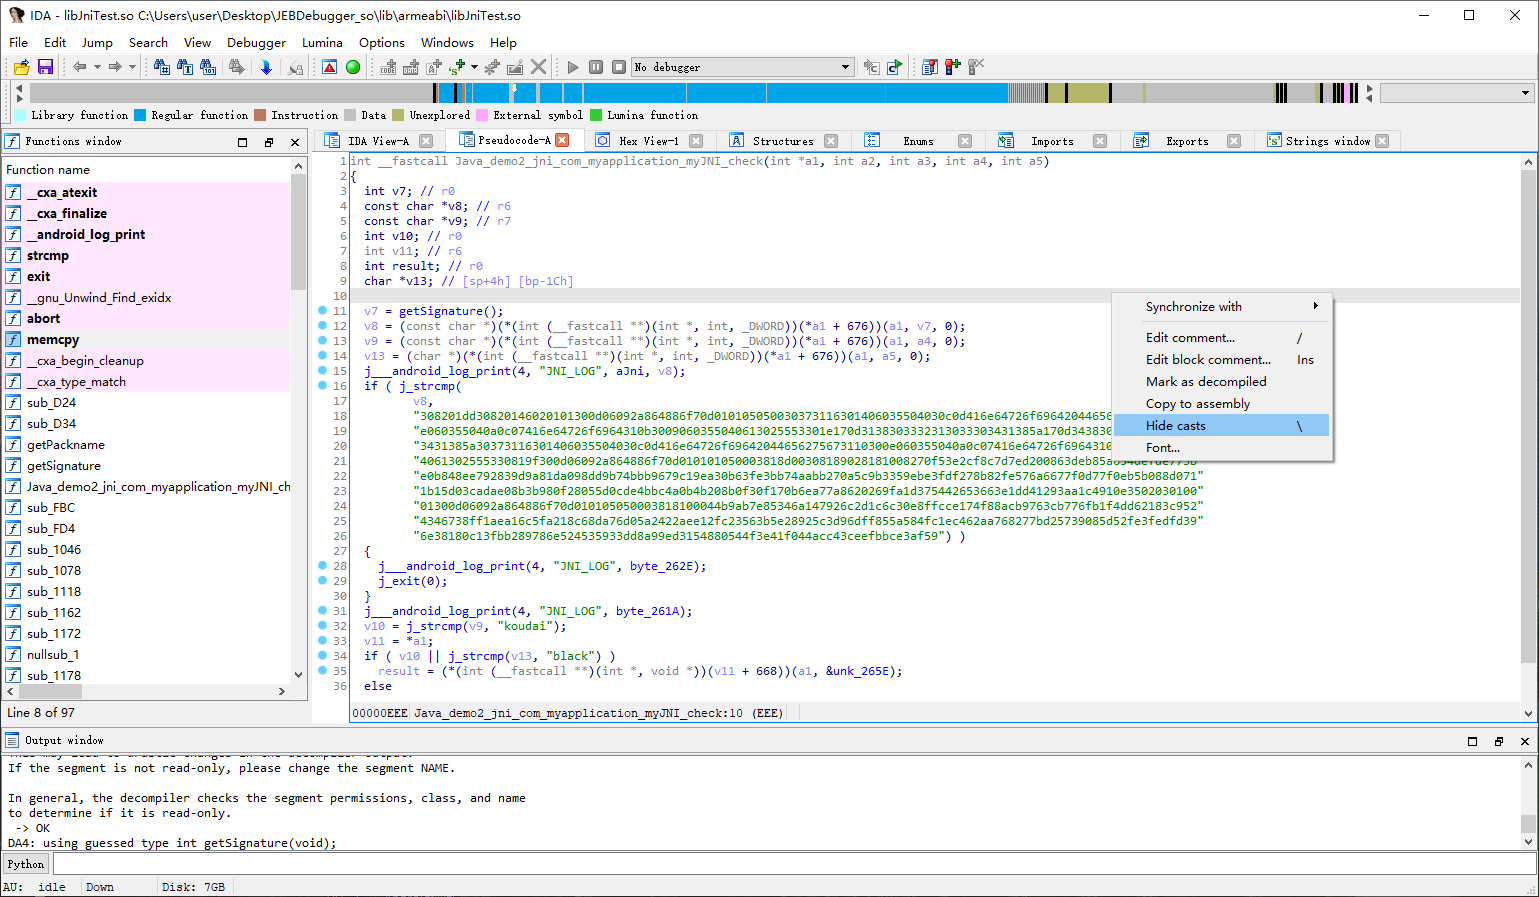Click the 'Function name' column header
The width and height of the screenshot is (1539, 897).
pyautogui.click(x=147, y=169)
